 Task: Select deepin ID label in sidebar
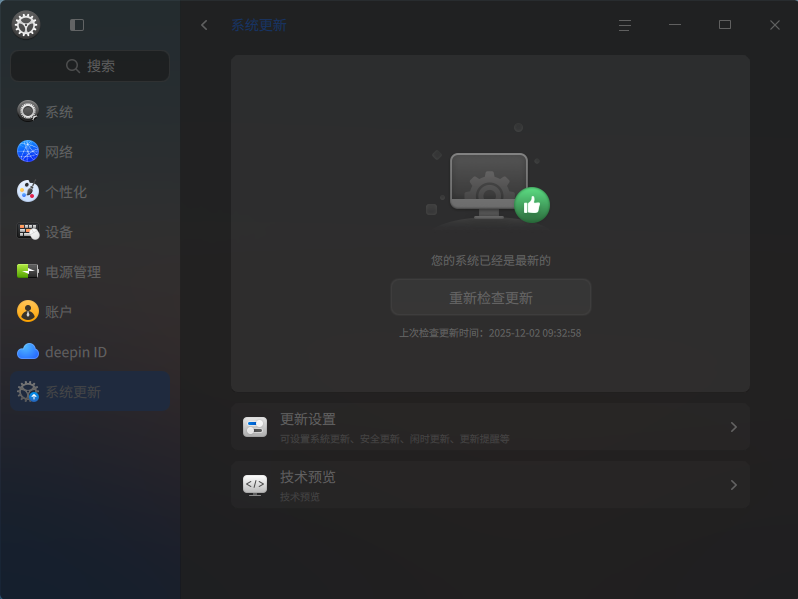pos(76,352)
